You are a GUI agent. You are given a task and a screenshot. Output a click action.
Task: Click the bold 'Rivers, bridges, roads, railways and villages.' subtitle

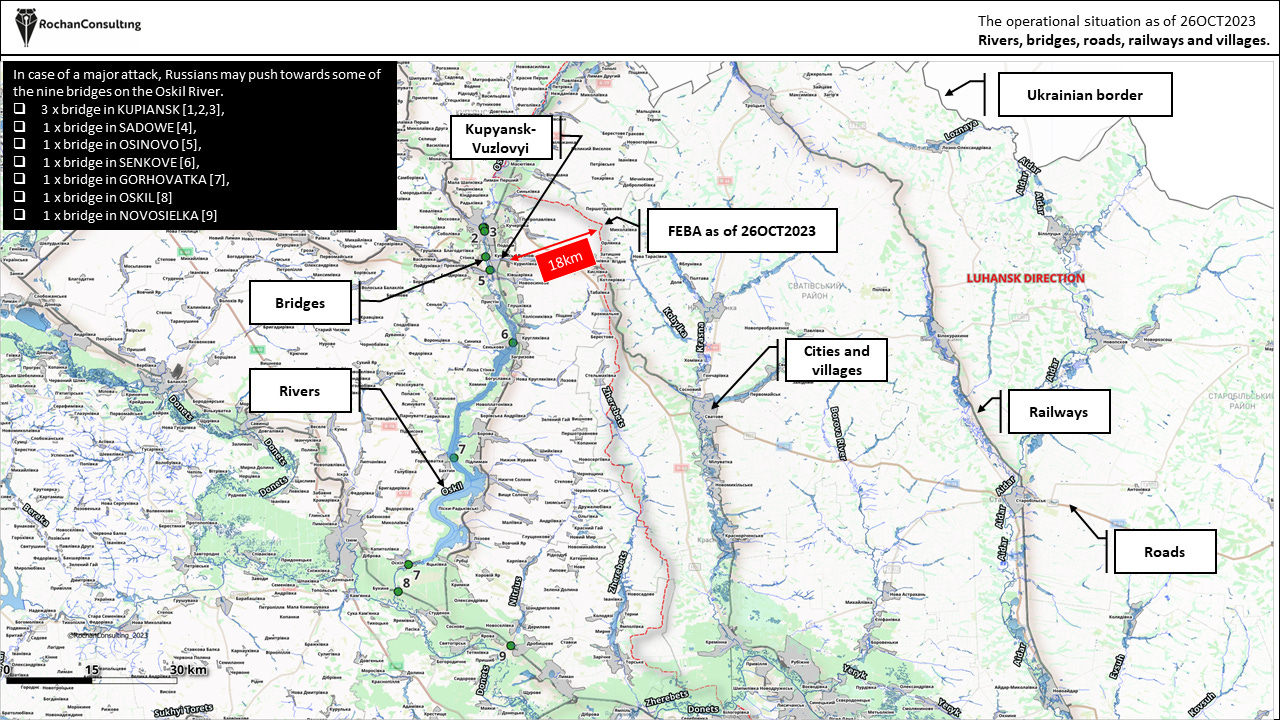click(x=1124, y=40)
